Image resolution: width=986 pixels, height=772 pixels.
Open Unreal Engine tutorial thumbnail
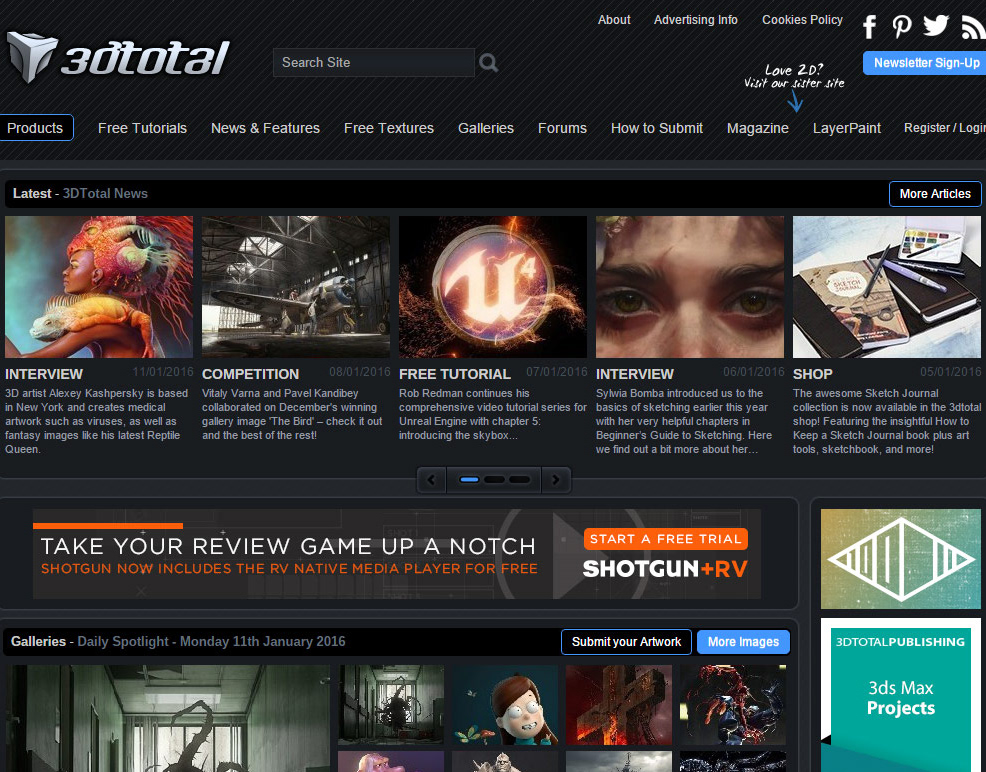492,287
